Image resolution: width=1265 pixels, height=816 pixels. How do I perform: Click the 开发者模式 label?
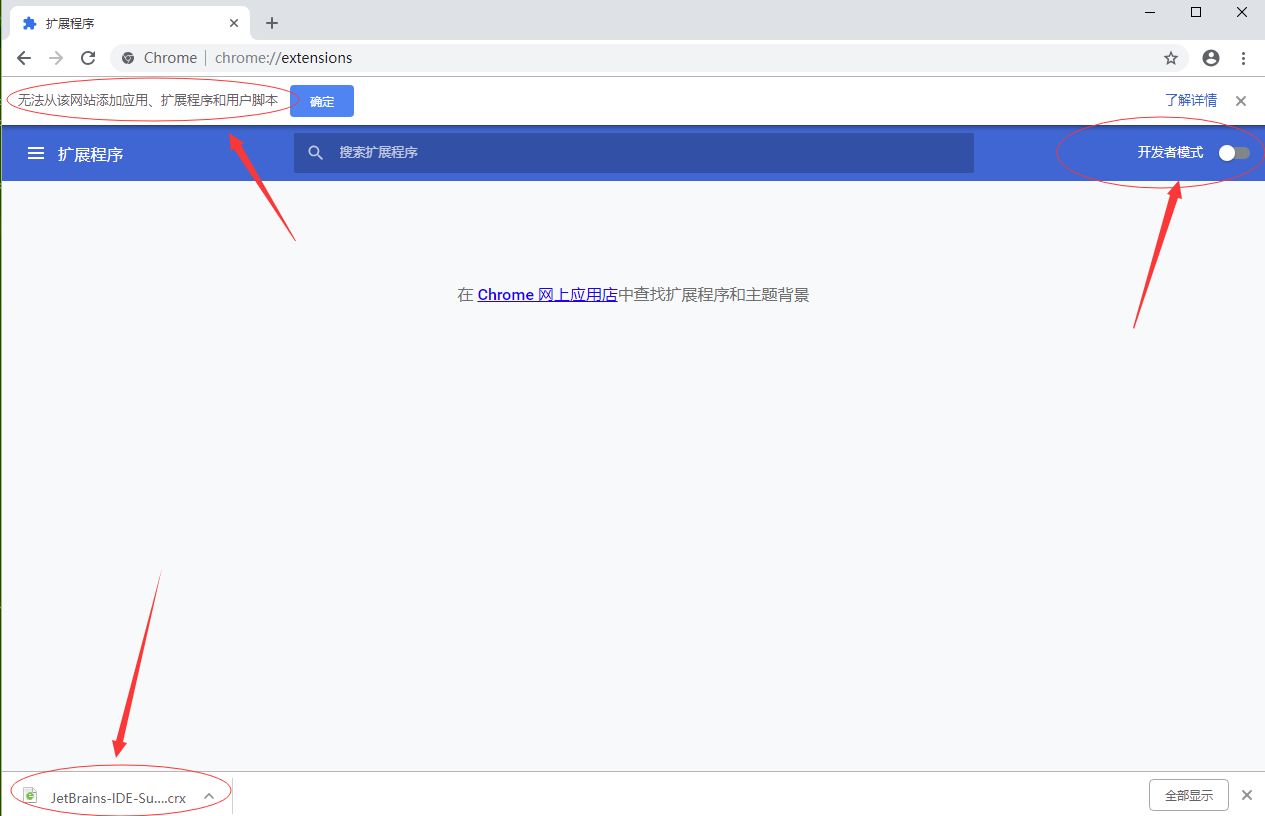pyautogui.click(x=1170, y=153)
